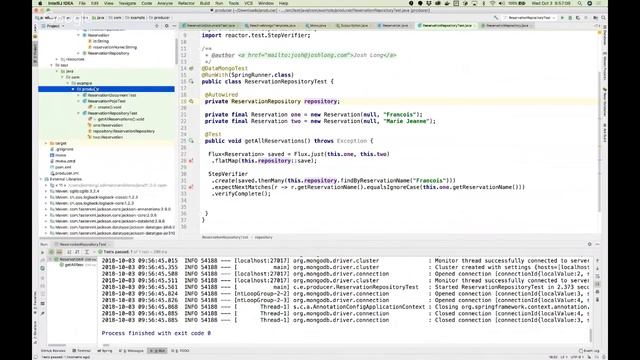The height and width of the screenshot is (360, 640).
Task: Click the run test gutter icon at line 25
Action: pyautogui.click(x=191, y=141)
